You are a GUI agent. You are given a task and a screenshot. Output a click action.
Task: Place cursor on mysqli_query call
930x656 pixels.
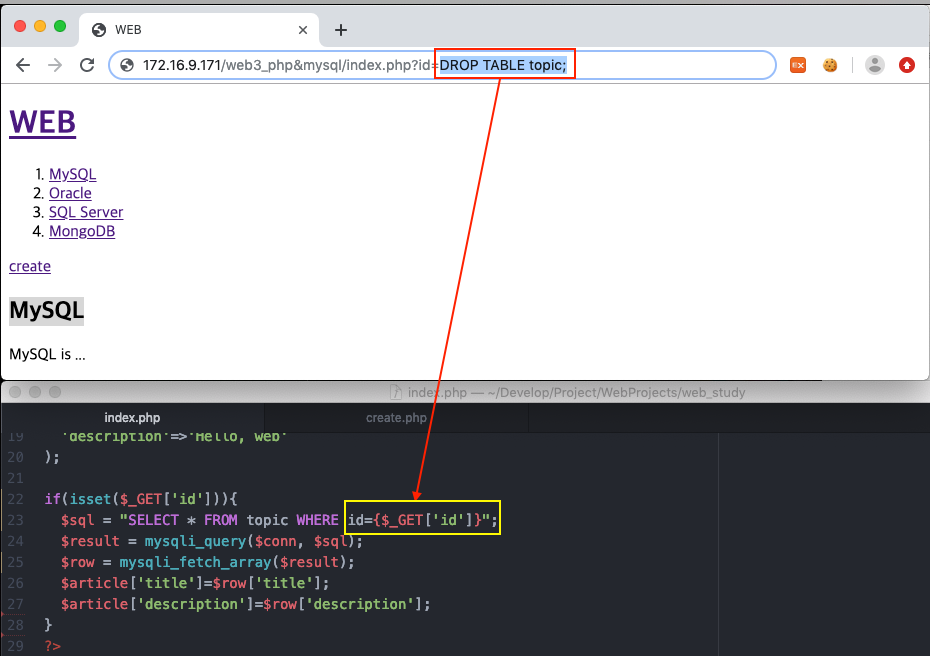(195, 541)
